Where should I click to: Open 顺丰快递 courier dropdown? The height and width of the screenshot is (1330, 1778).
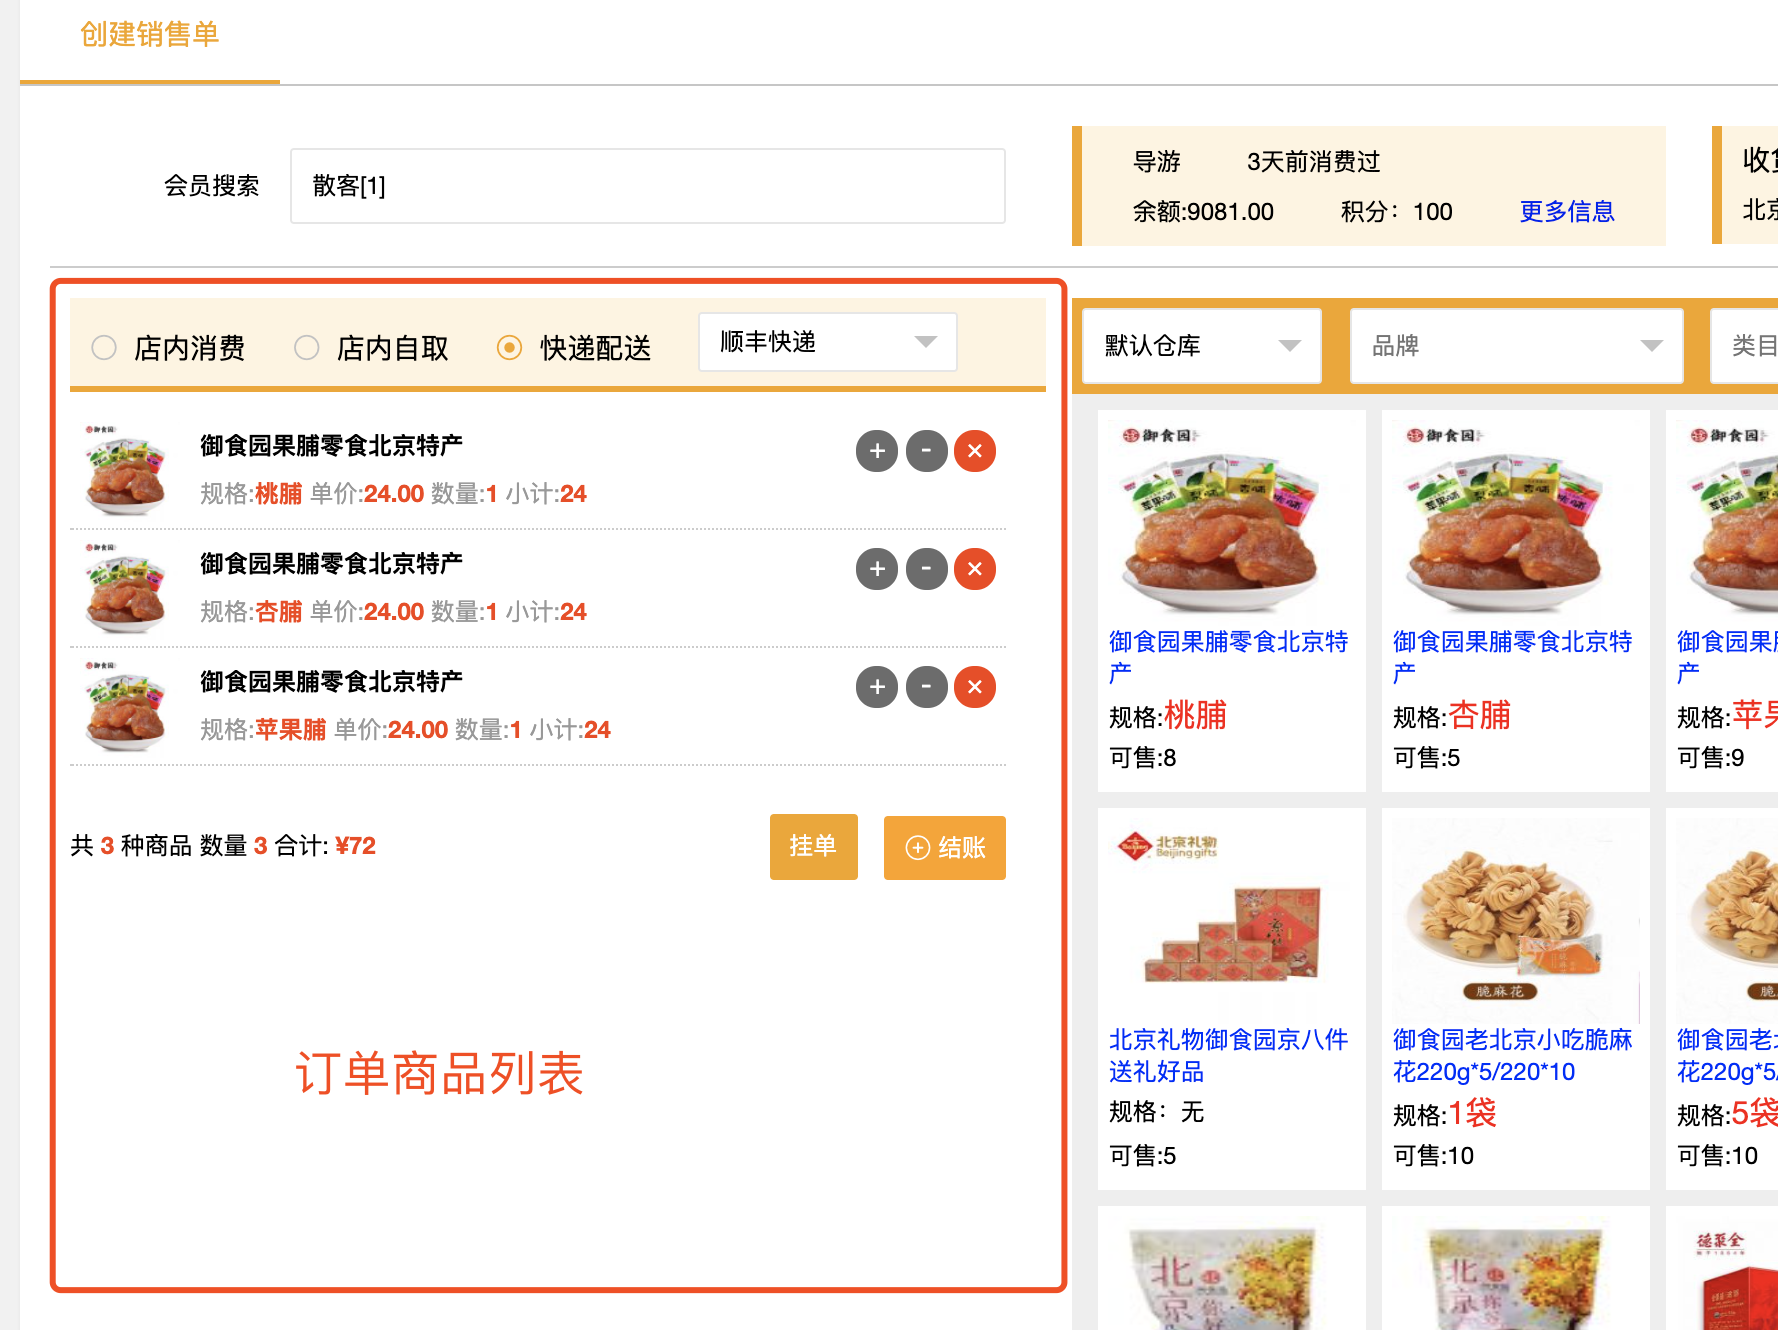pos(828,342)
